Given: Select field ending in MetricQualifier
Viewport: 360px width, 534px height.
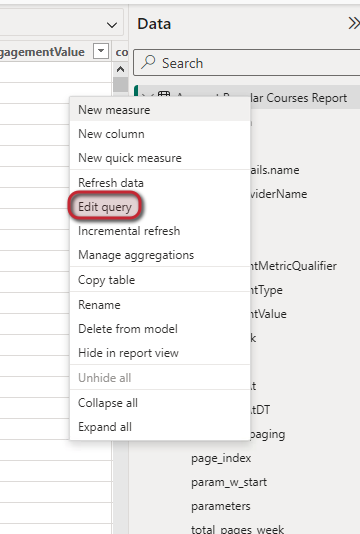Looking at the screenshot, I should 293,266.
